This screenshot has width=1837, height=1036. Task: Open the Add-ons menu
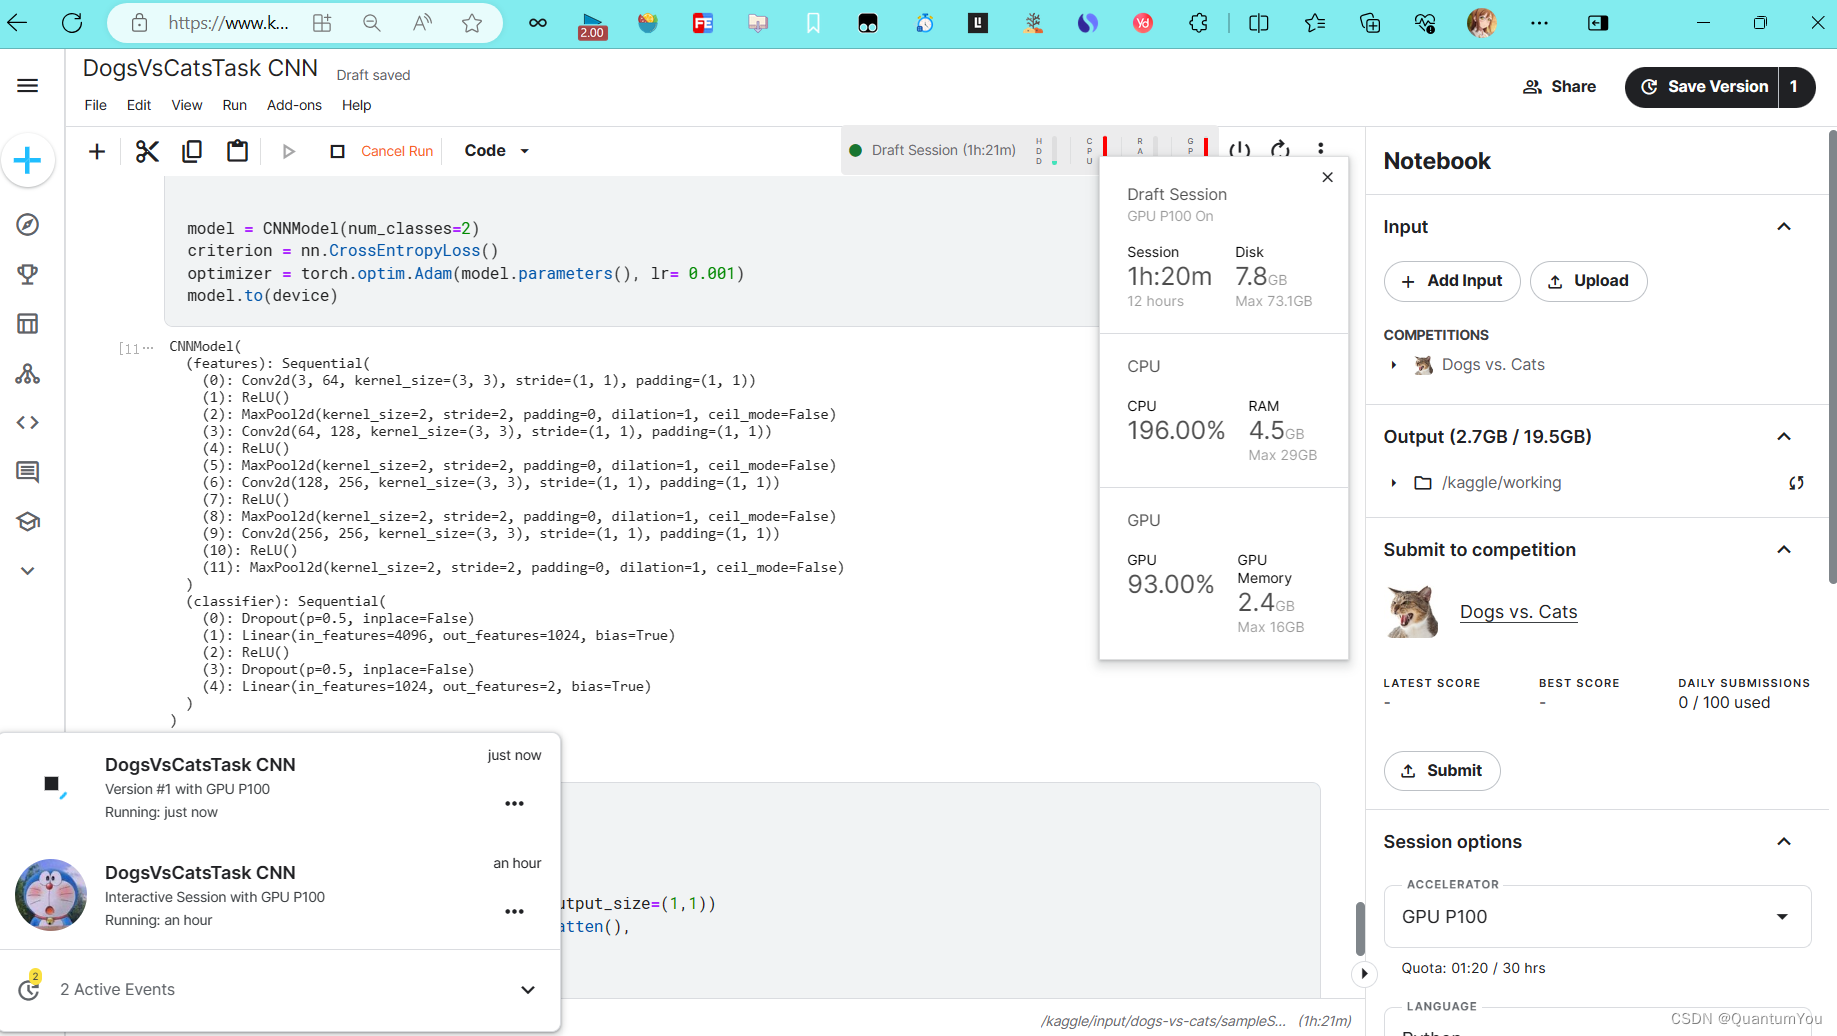pyautogui.click(x=294, y=105)
